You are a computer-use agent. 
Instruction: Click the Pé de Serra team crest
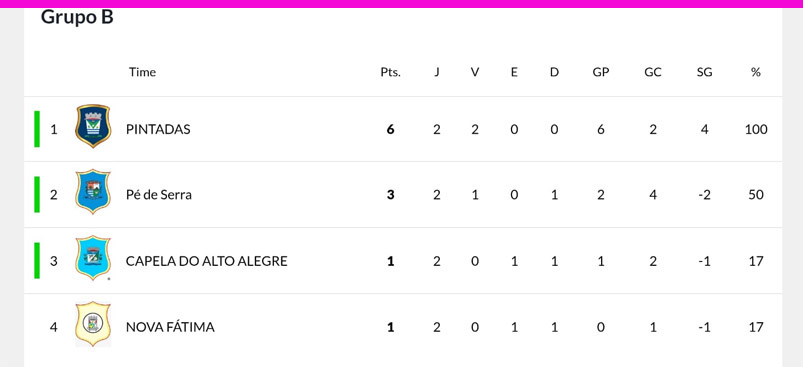tap(93, 191)
